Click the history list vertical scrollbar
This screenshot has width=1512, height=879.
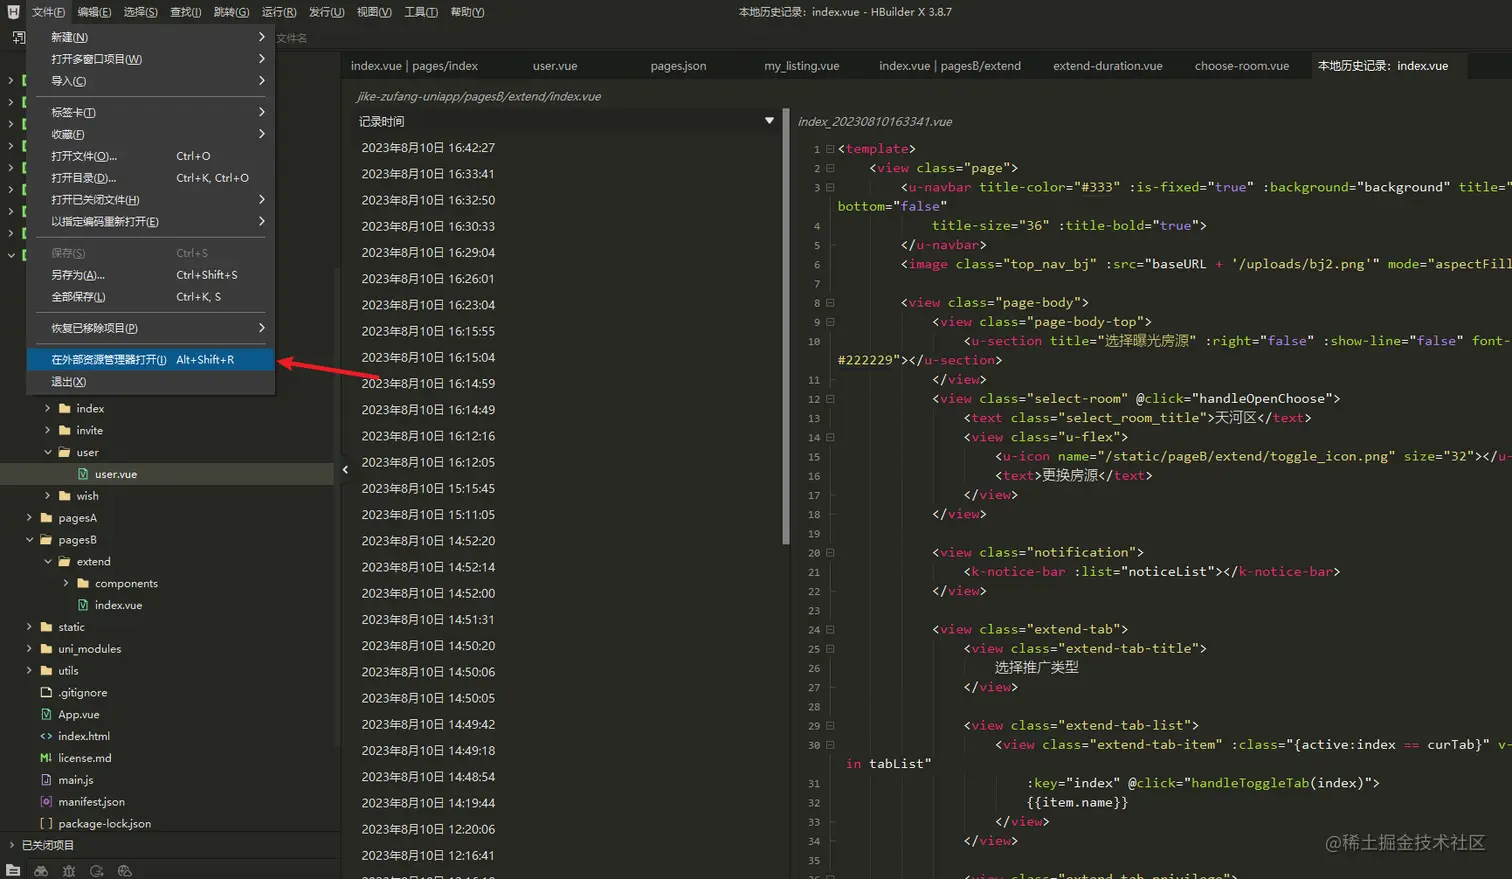pos(786,326)
